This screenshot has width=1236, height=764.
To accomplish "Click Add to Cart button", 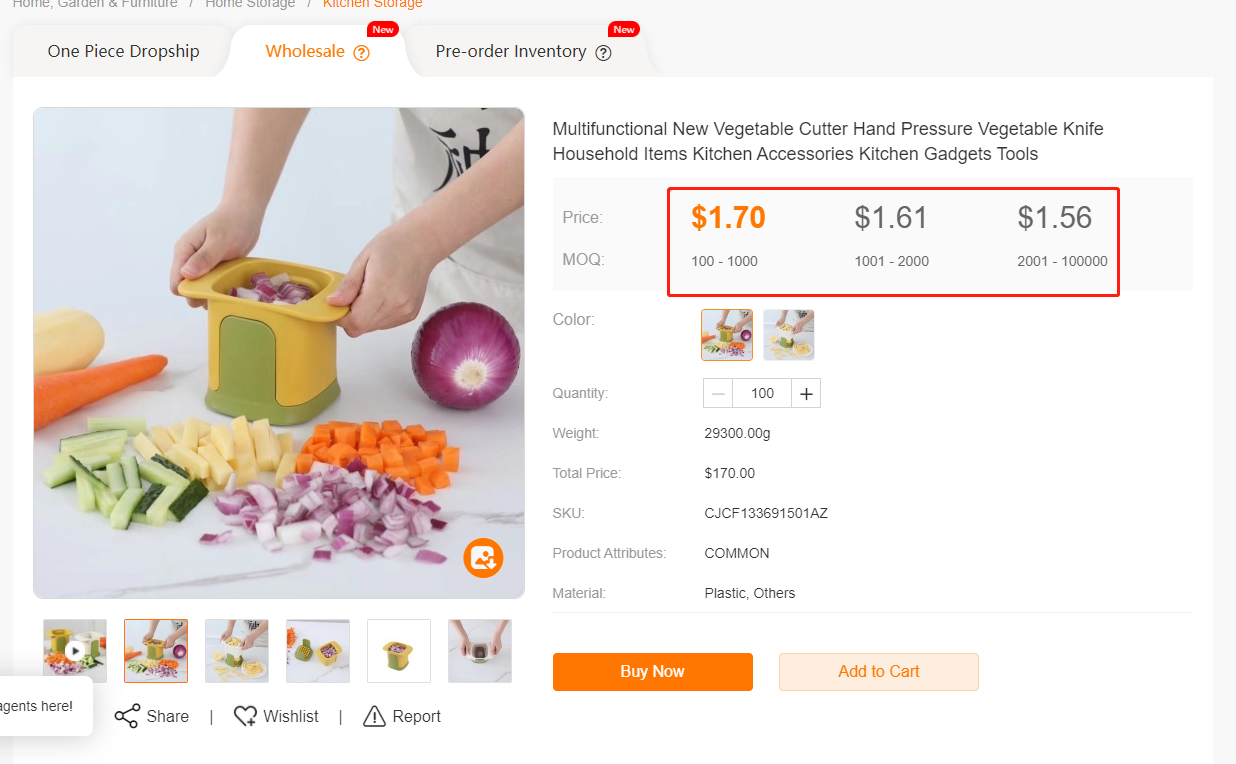I will (x=878, y=672).
